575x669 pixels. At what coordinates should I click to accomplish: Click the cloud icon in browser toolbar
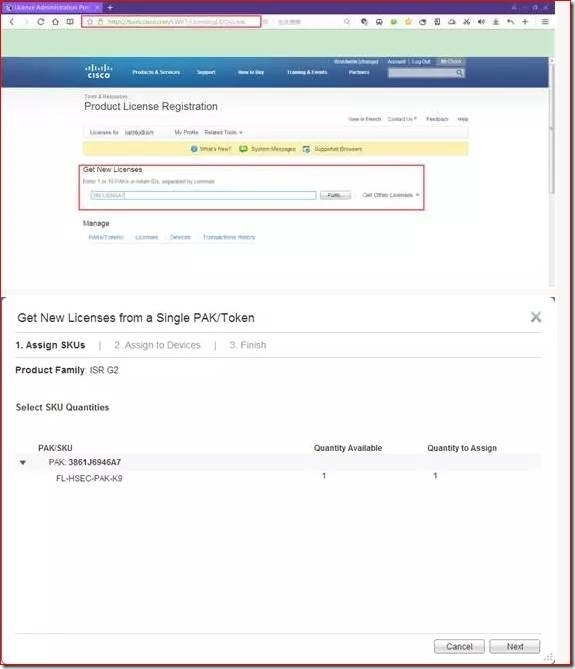(x=452, y=21)
